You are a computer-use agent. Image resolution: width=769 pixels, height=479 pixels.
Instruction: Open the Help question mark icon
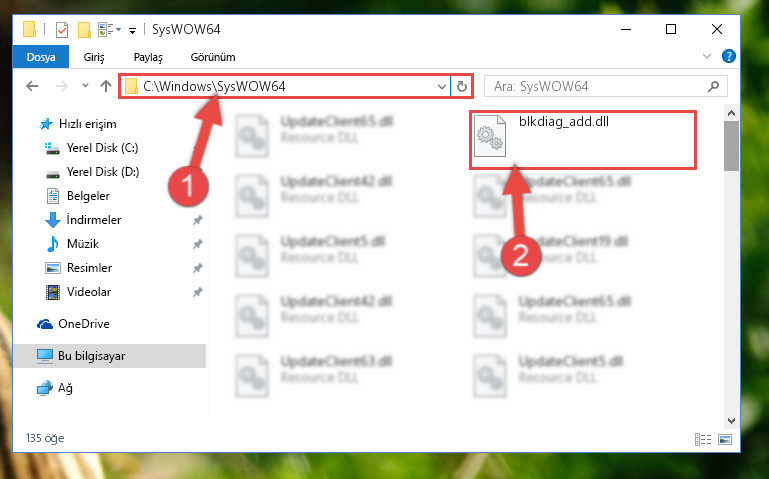pyautogui.click(x=728, y=56)
